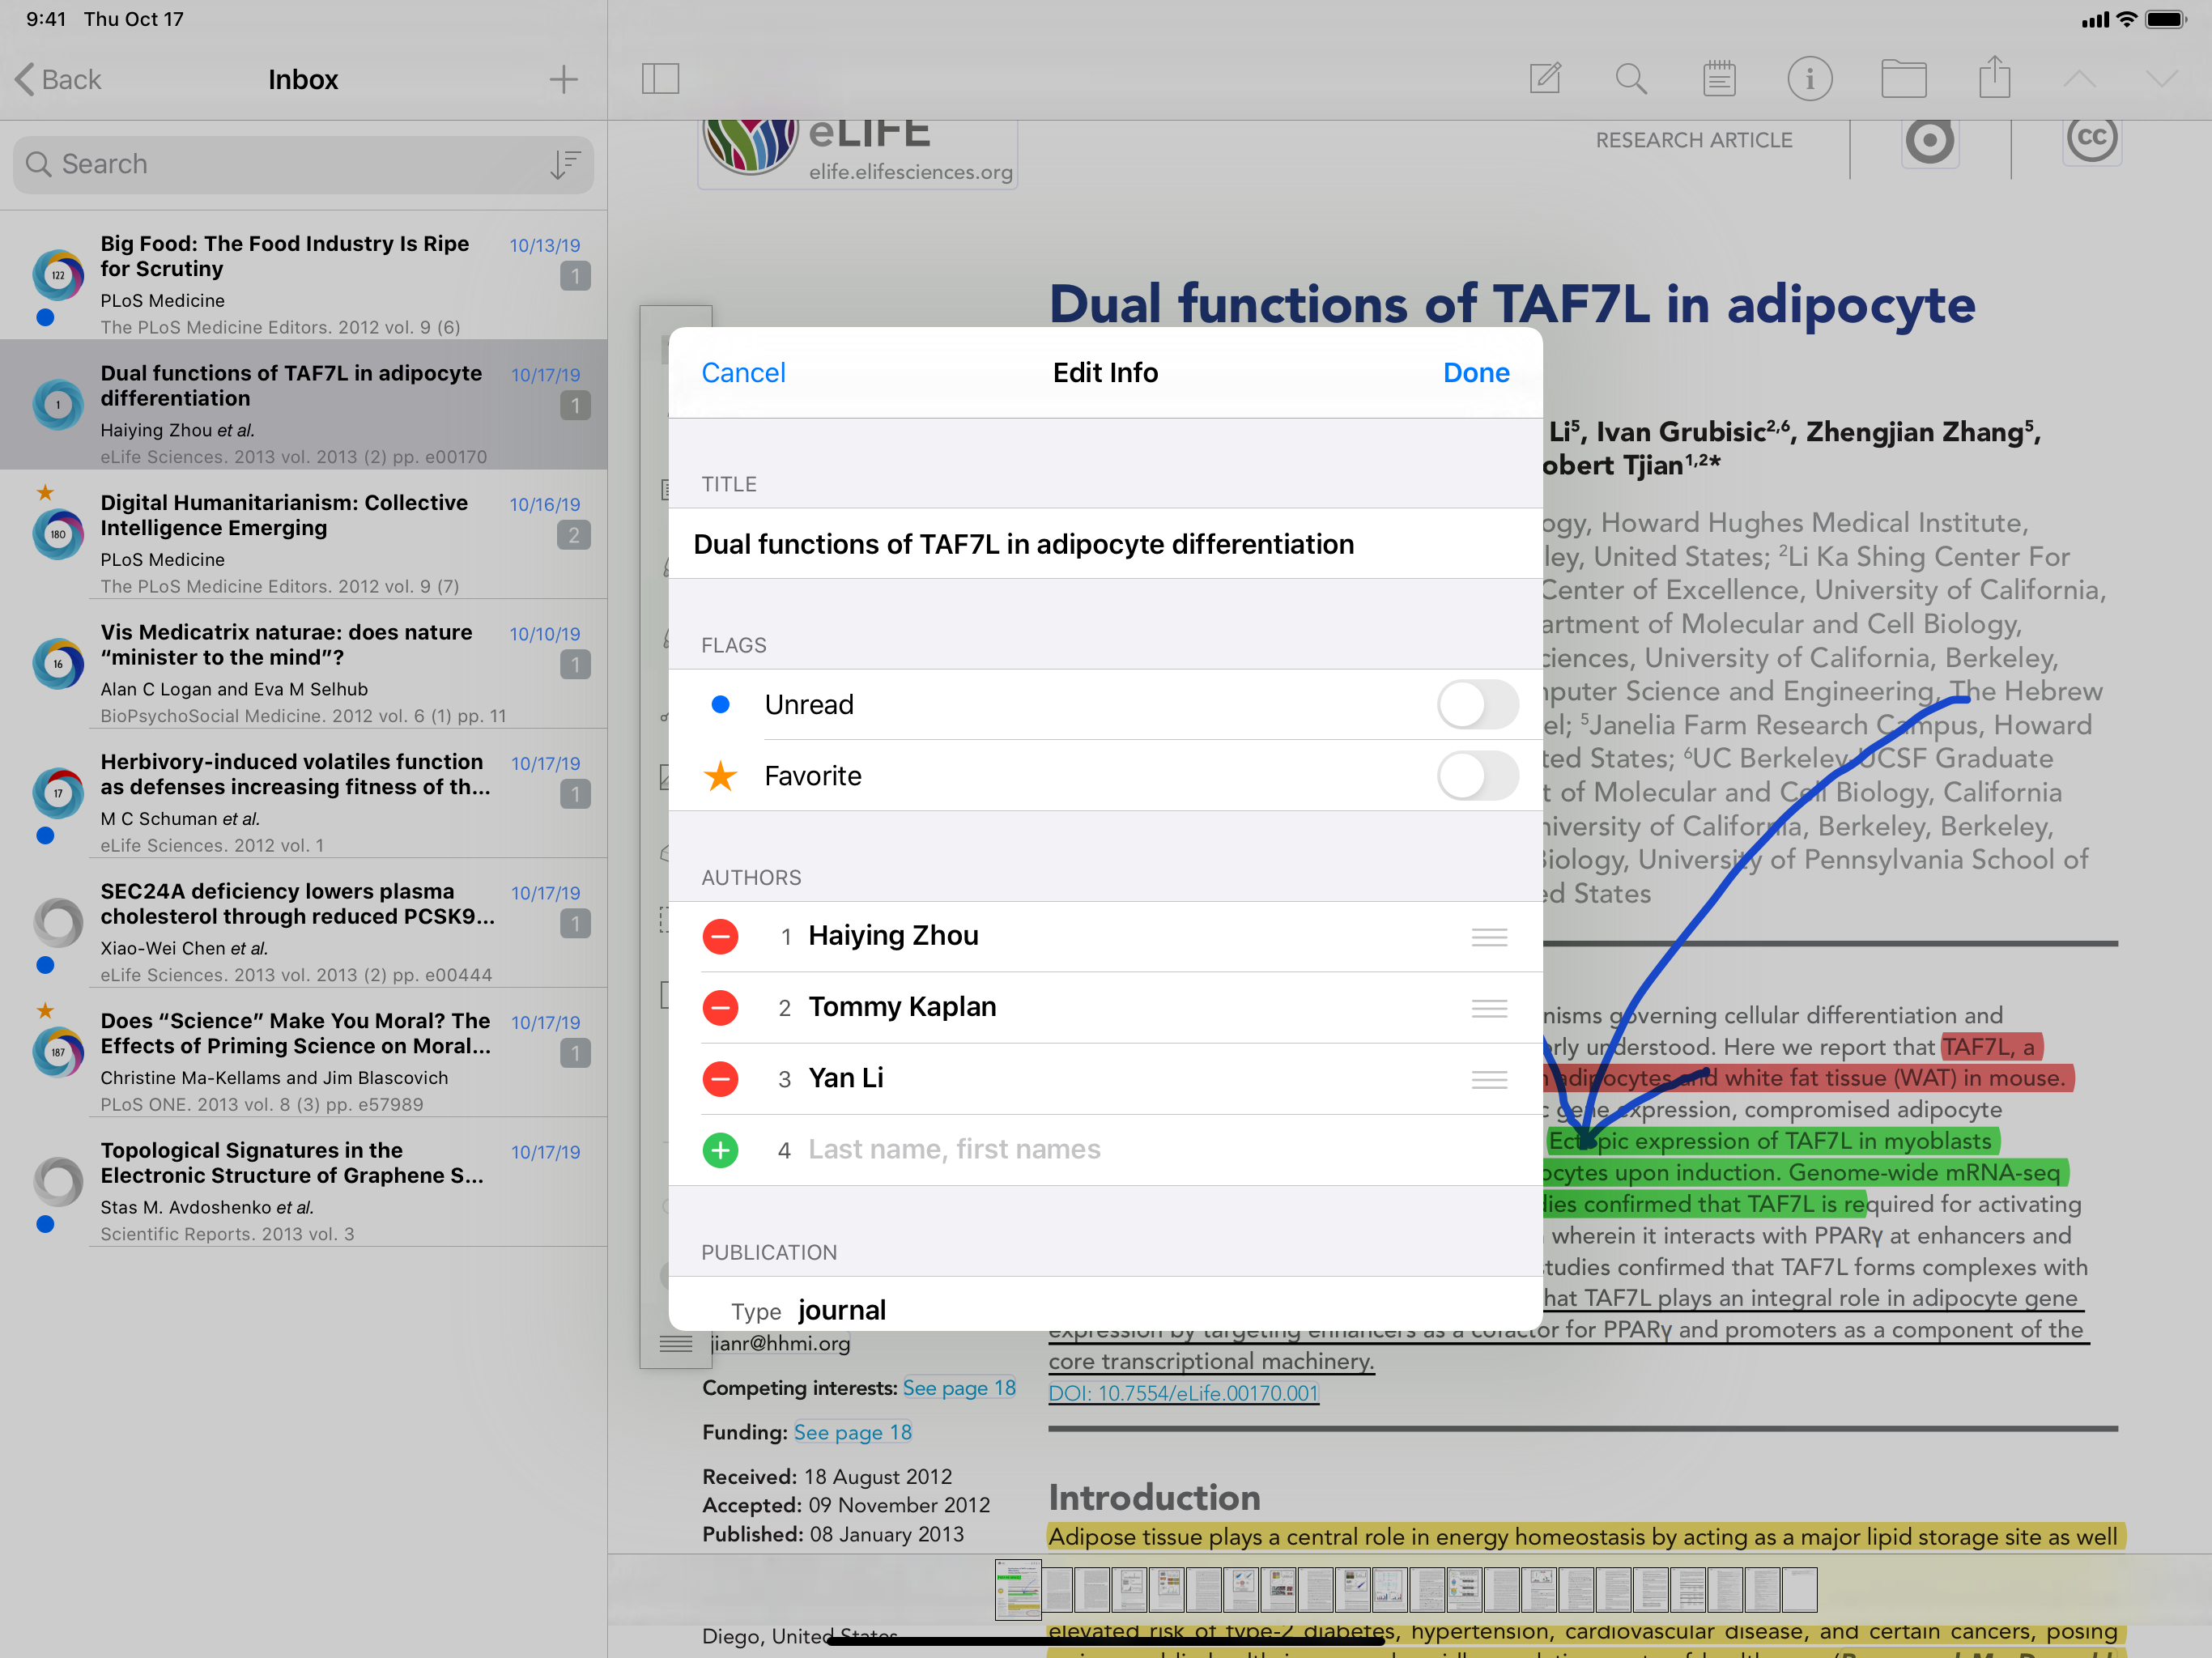
Task: Toggle the Unread flag switch
Action: [1477, 704]
